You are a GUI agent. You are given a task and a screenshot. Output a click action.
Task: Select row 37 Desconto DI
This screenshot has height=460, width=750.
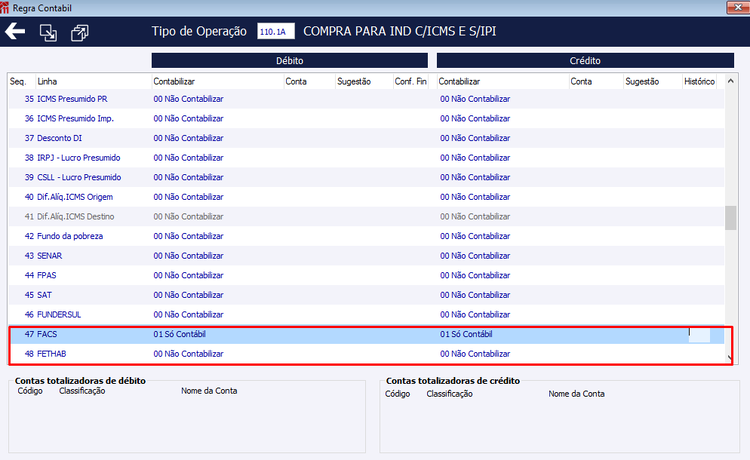(366, 138)
